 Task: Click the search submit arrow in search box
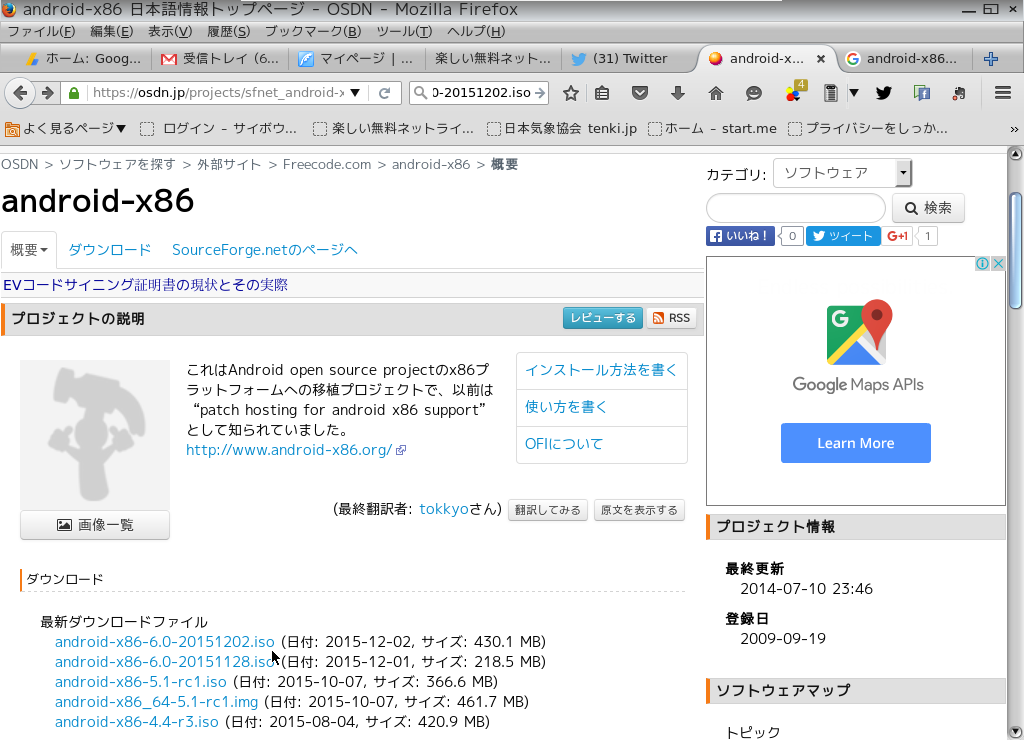pos(539,93)
